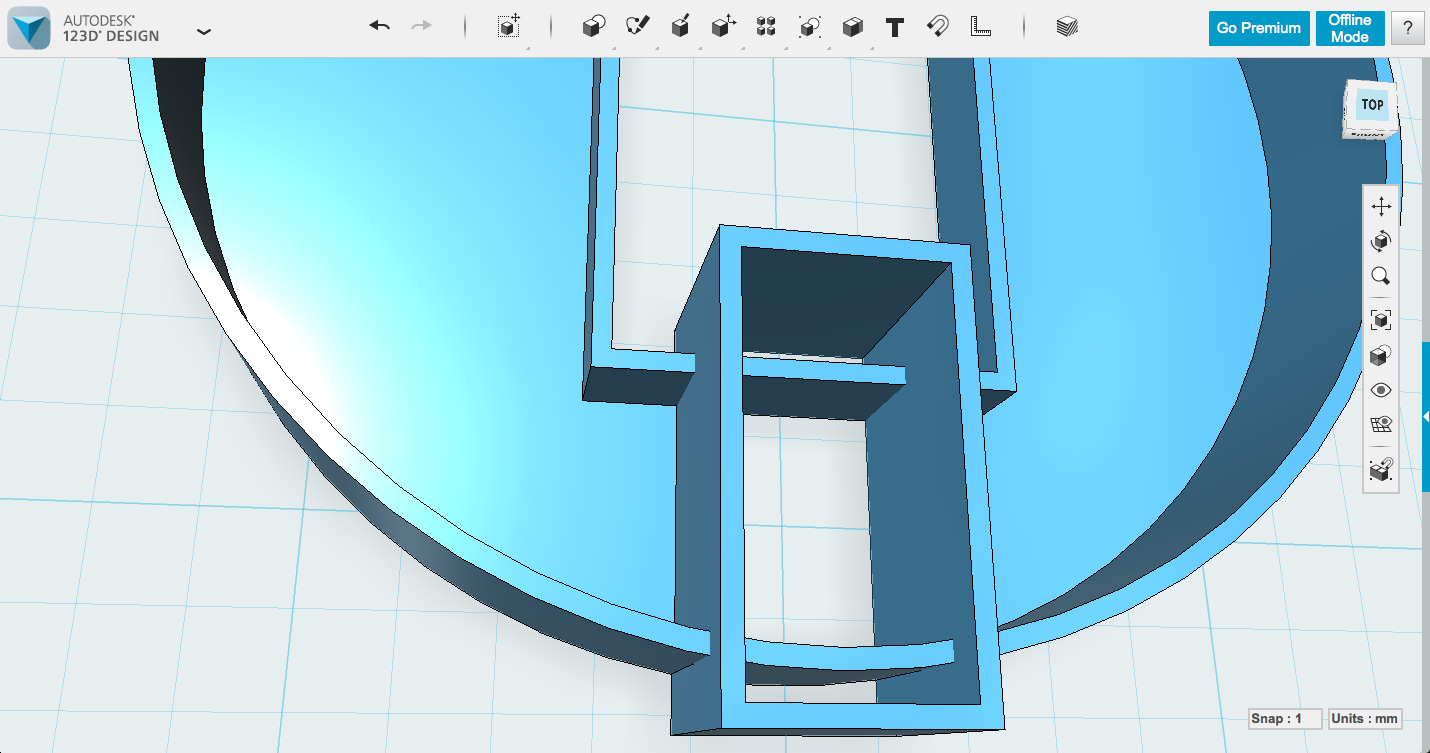This screenshot has width=1430, height=753.
Task: Use the Zoom magnifier in the right sidebar
Action: [1381, 276]
